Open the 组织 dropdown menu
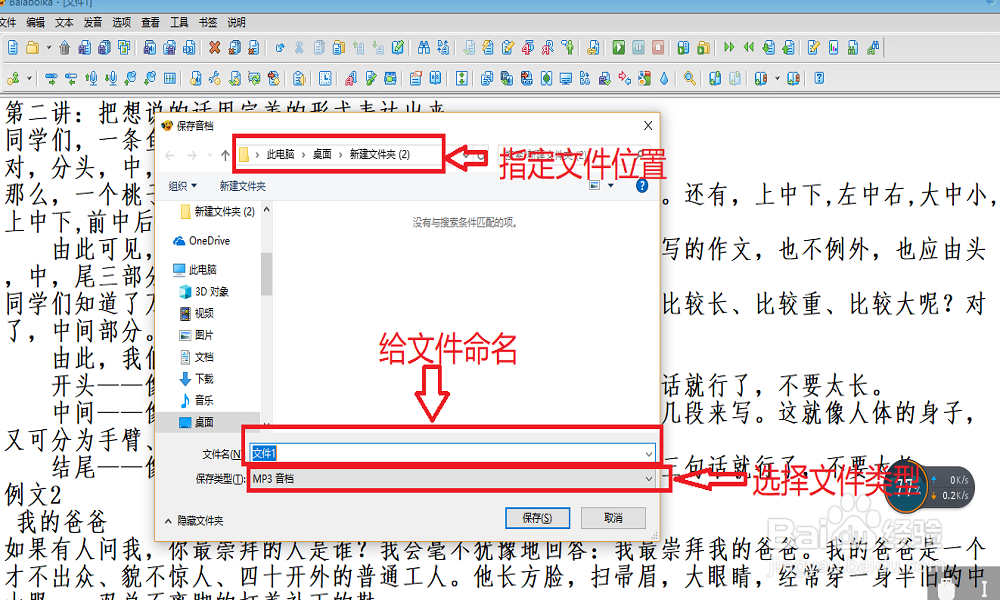Viewport: 1000px width, 600px height. [182, 186]
